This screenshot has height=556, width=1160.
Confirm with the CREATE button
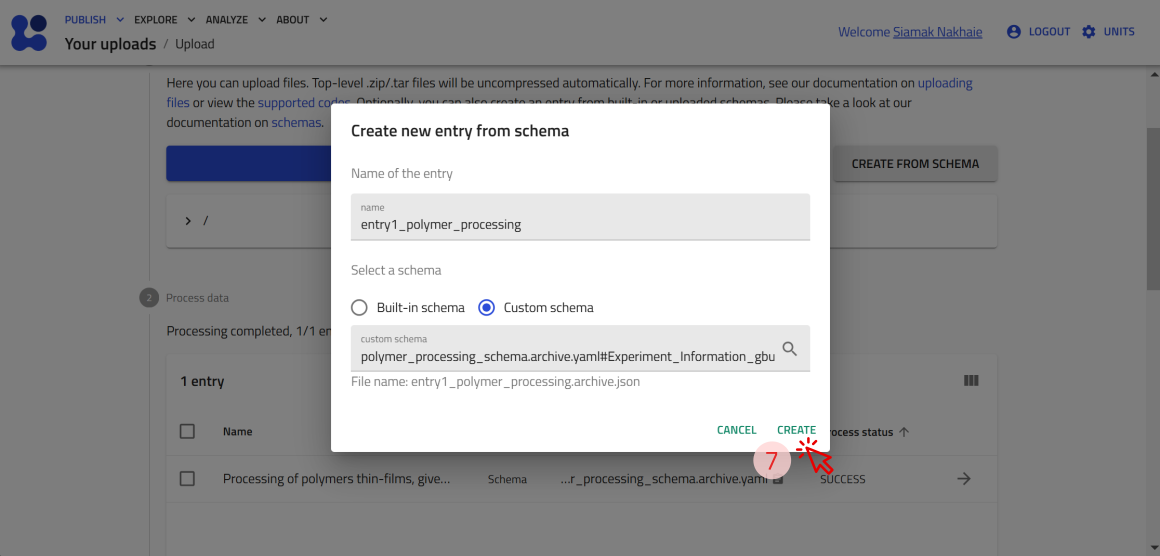[796, 430]
